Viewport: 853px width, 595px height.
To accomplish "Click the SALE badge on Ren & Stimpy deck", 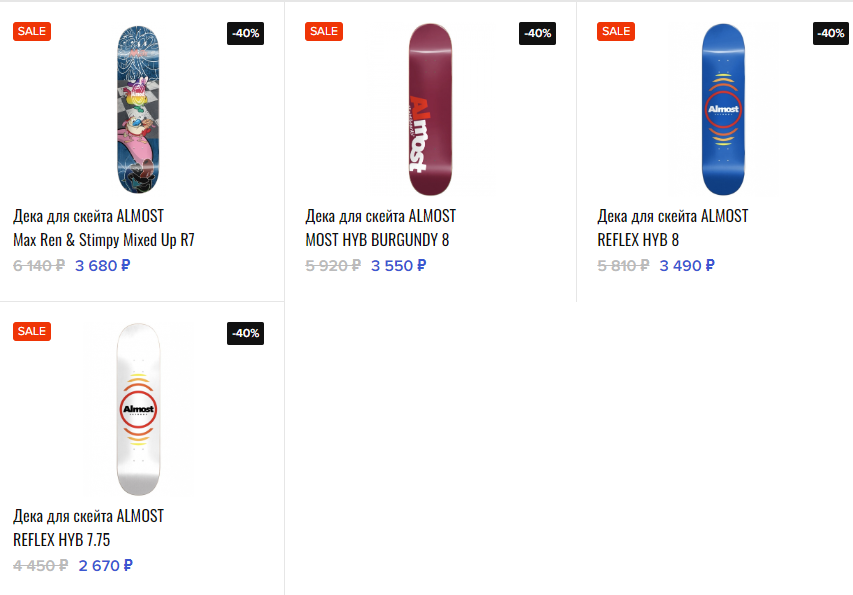I will pyautogui.click(x=32, y=31).
